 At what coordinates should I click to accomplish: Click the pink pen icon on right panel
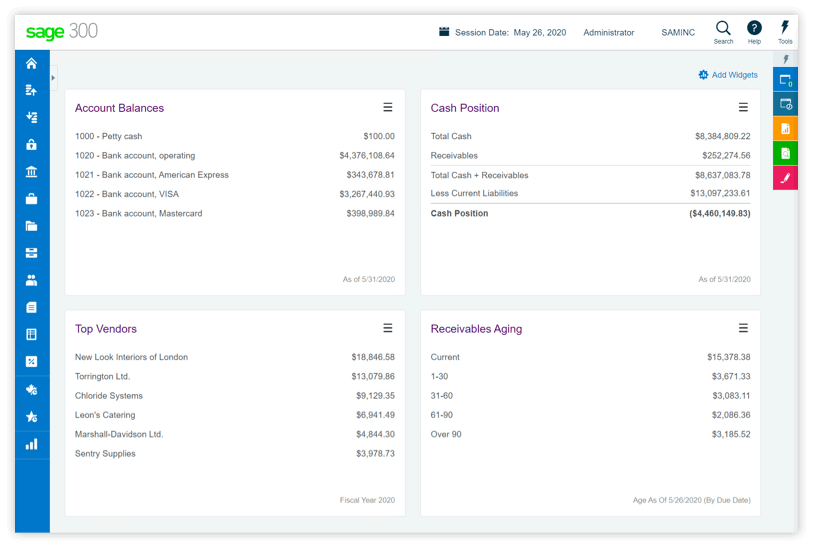click(x=785, y=178)
